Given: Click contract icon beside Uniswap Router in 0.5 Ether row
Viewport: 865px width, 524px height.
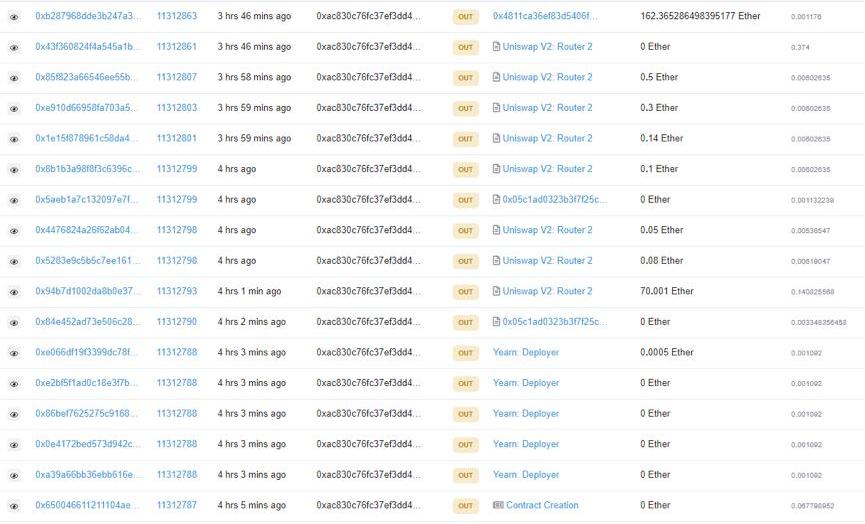Looking at the screenshot, I should coord(496,78).
